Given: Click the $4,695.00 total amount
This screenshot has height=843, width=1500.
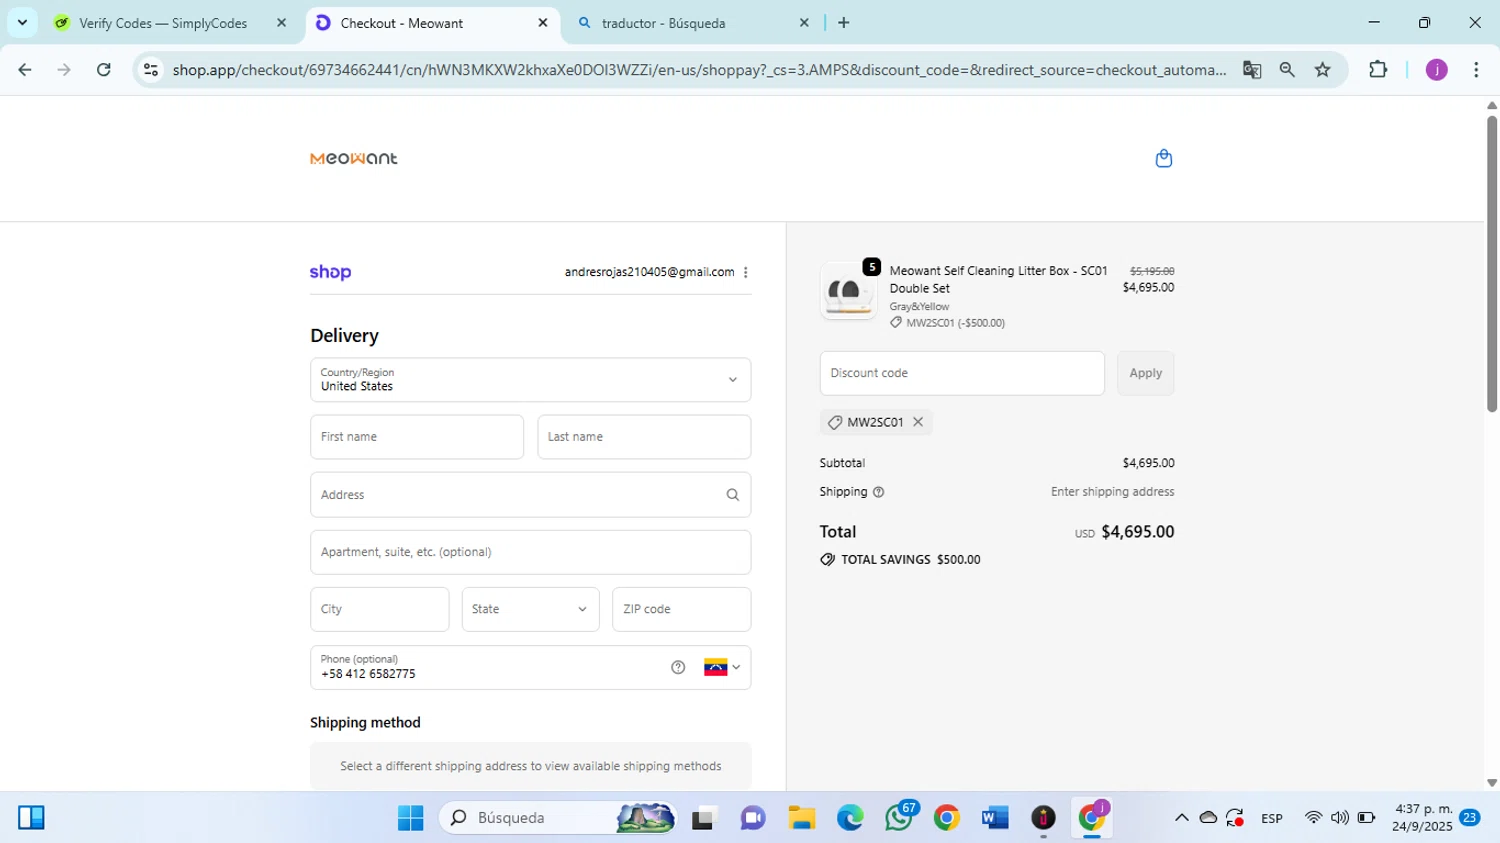Looking at the screenshot, I should 1138,532.
